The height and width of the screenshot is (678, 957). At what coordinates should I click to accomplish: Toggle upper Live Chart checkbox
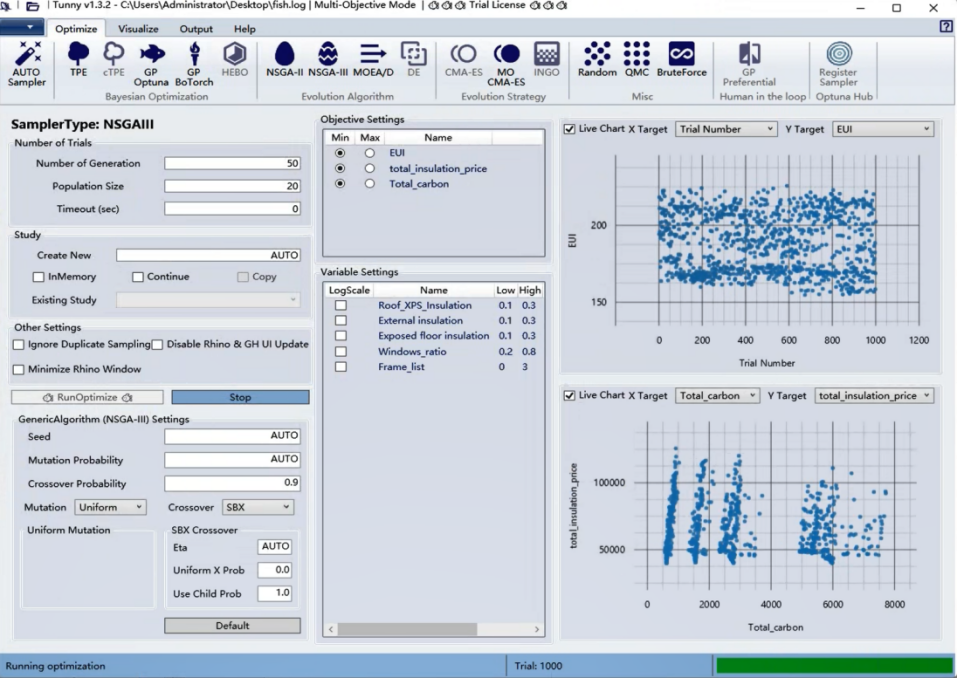click(569, 129)
